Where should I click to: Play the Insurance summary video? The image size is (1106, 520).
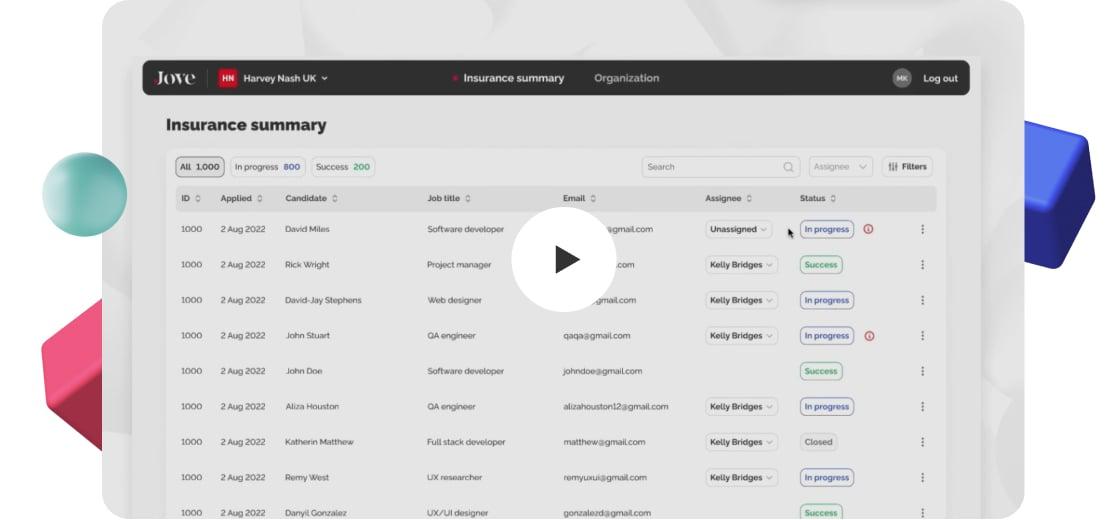(x=564, y=259)
